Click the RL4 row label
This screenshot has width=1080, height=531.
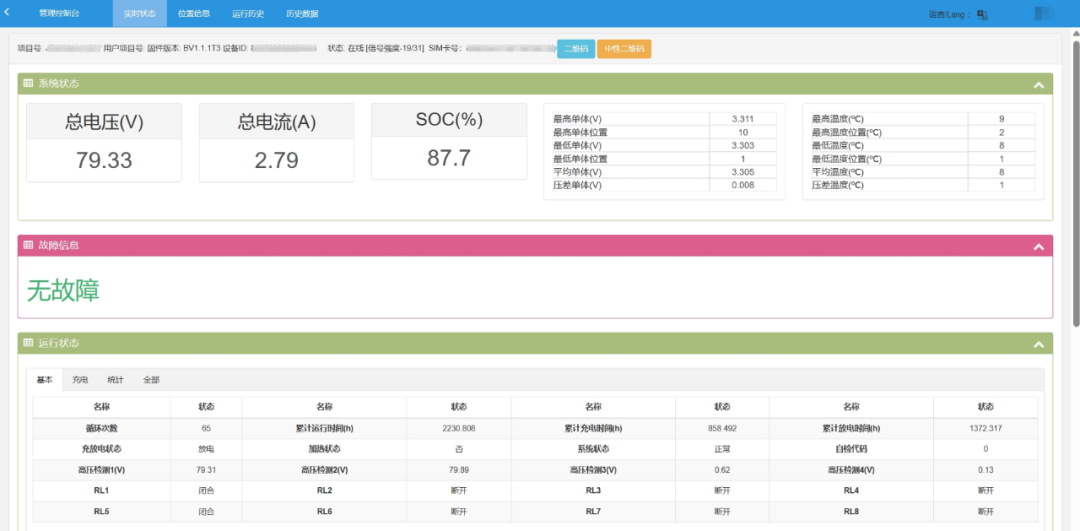(851, 490)
